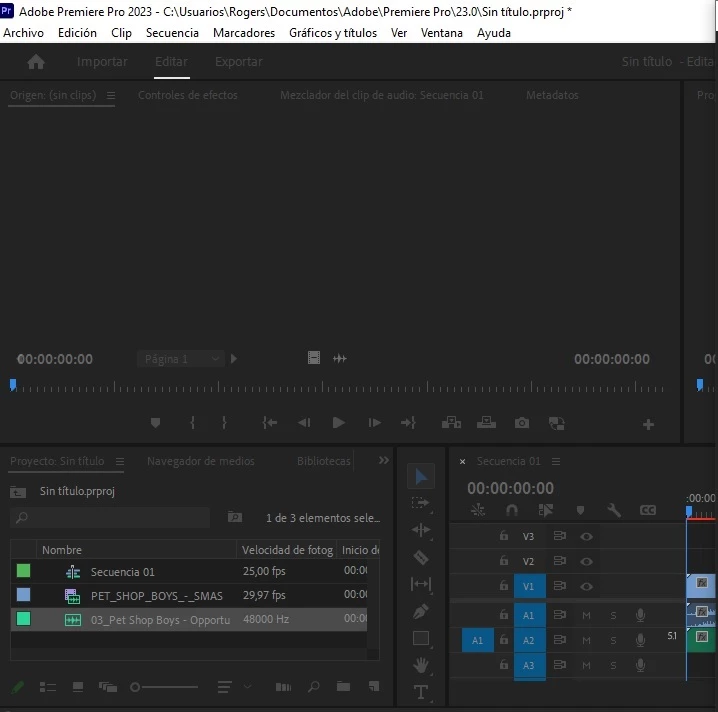Toggle timeline Snap magnet
718x712 pixels.
coord(511,510)
